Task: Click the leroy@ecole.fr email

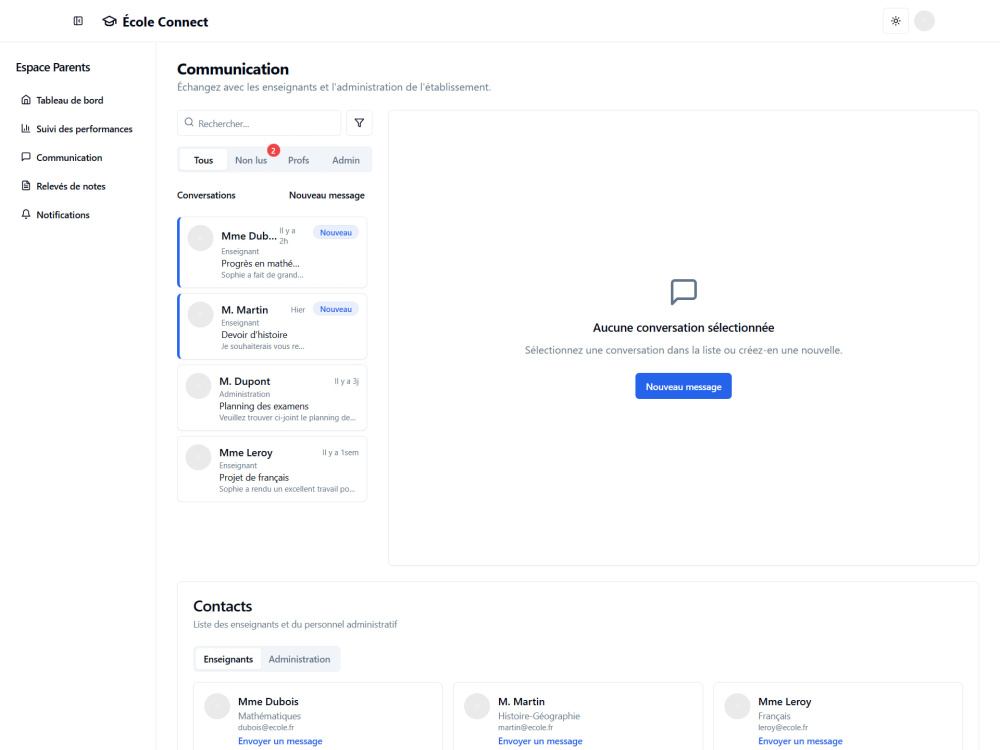Action: (783, 728)
